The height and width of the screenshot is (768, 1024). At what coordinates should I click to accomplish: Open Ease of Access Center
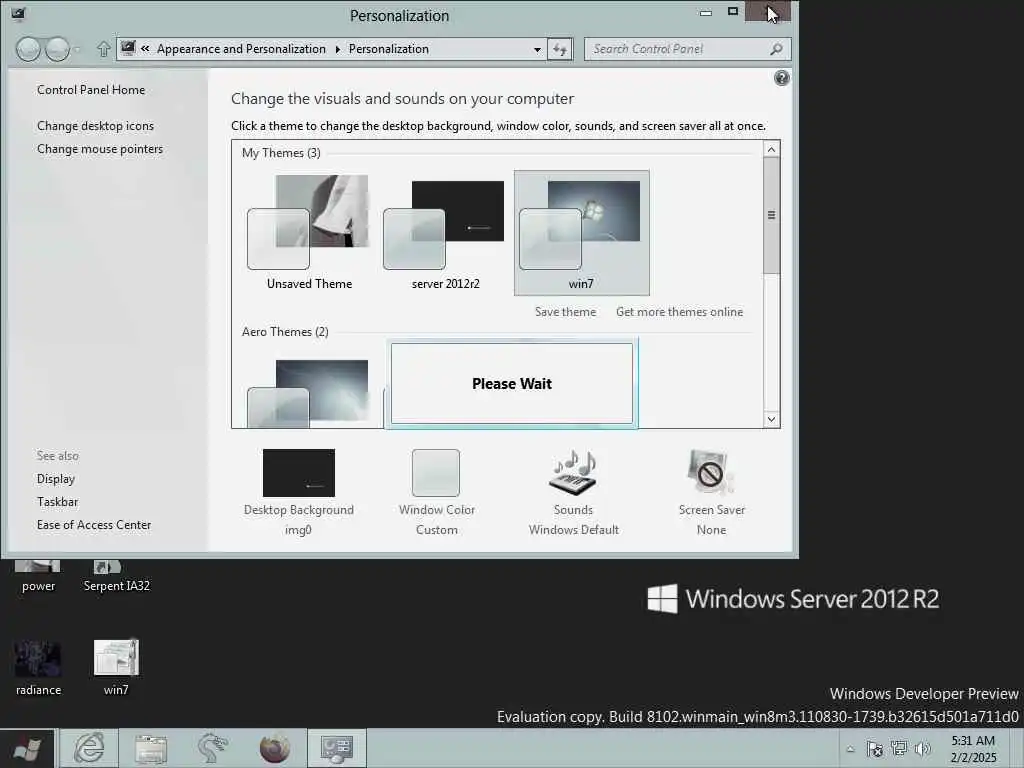[94, 525]
